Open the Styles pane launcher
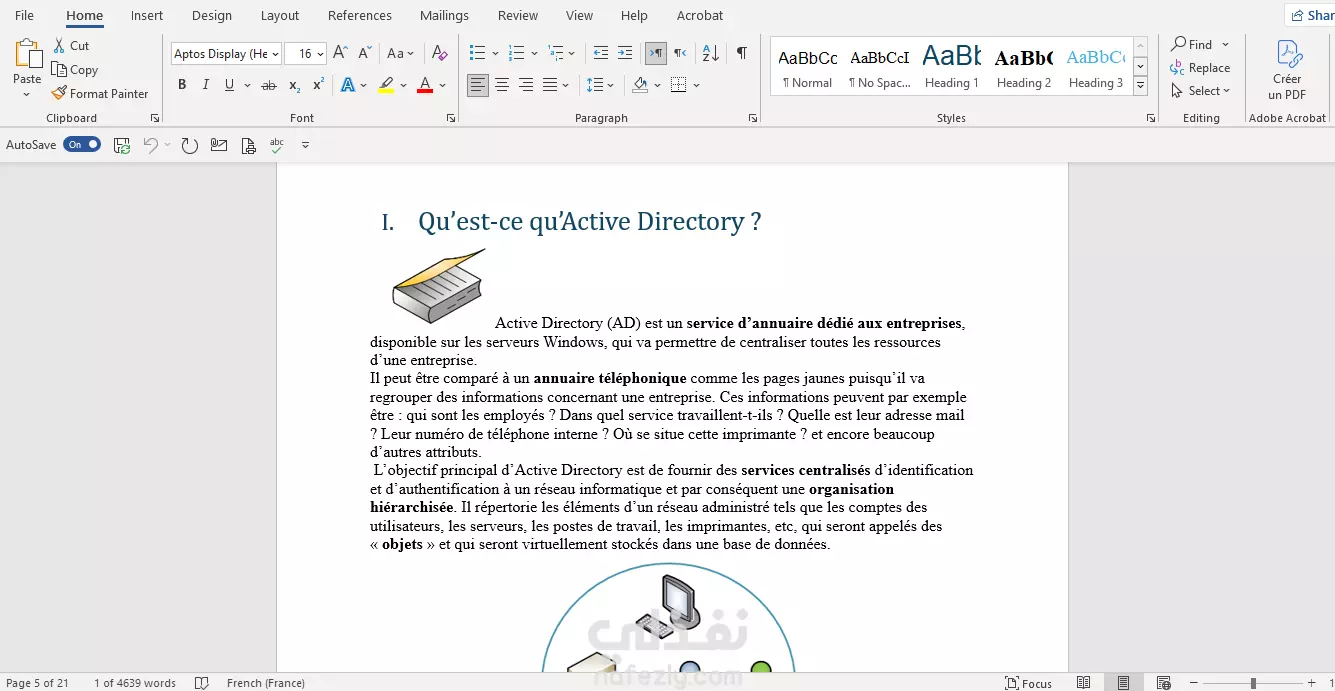Screen dimensions: 1335x691 tap(1150, 118)
